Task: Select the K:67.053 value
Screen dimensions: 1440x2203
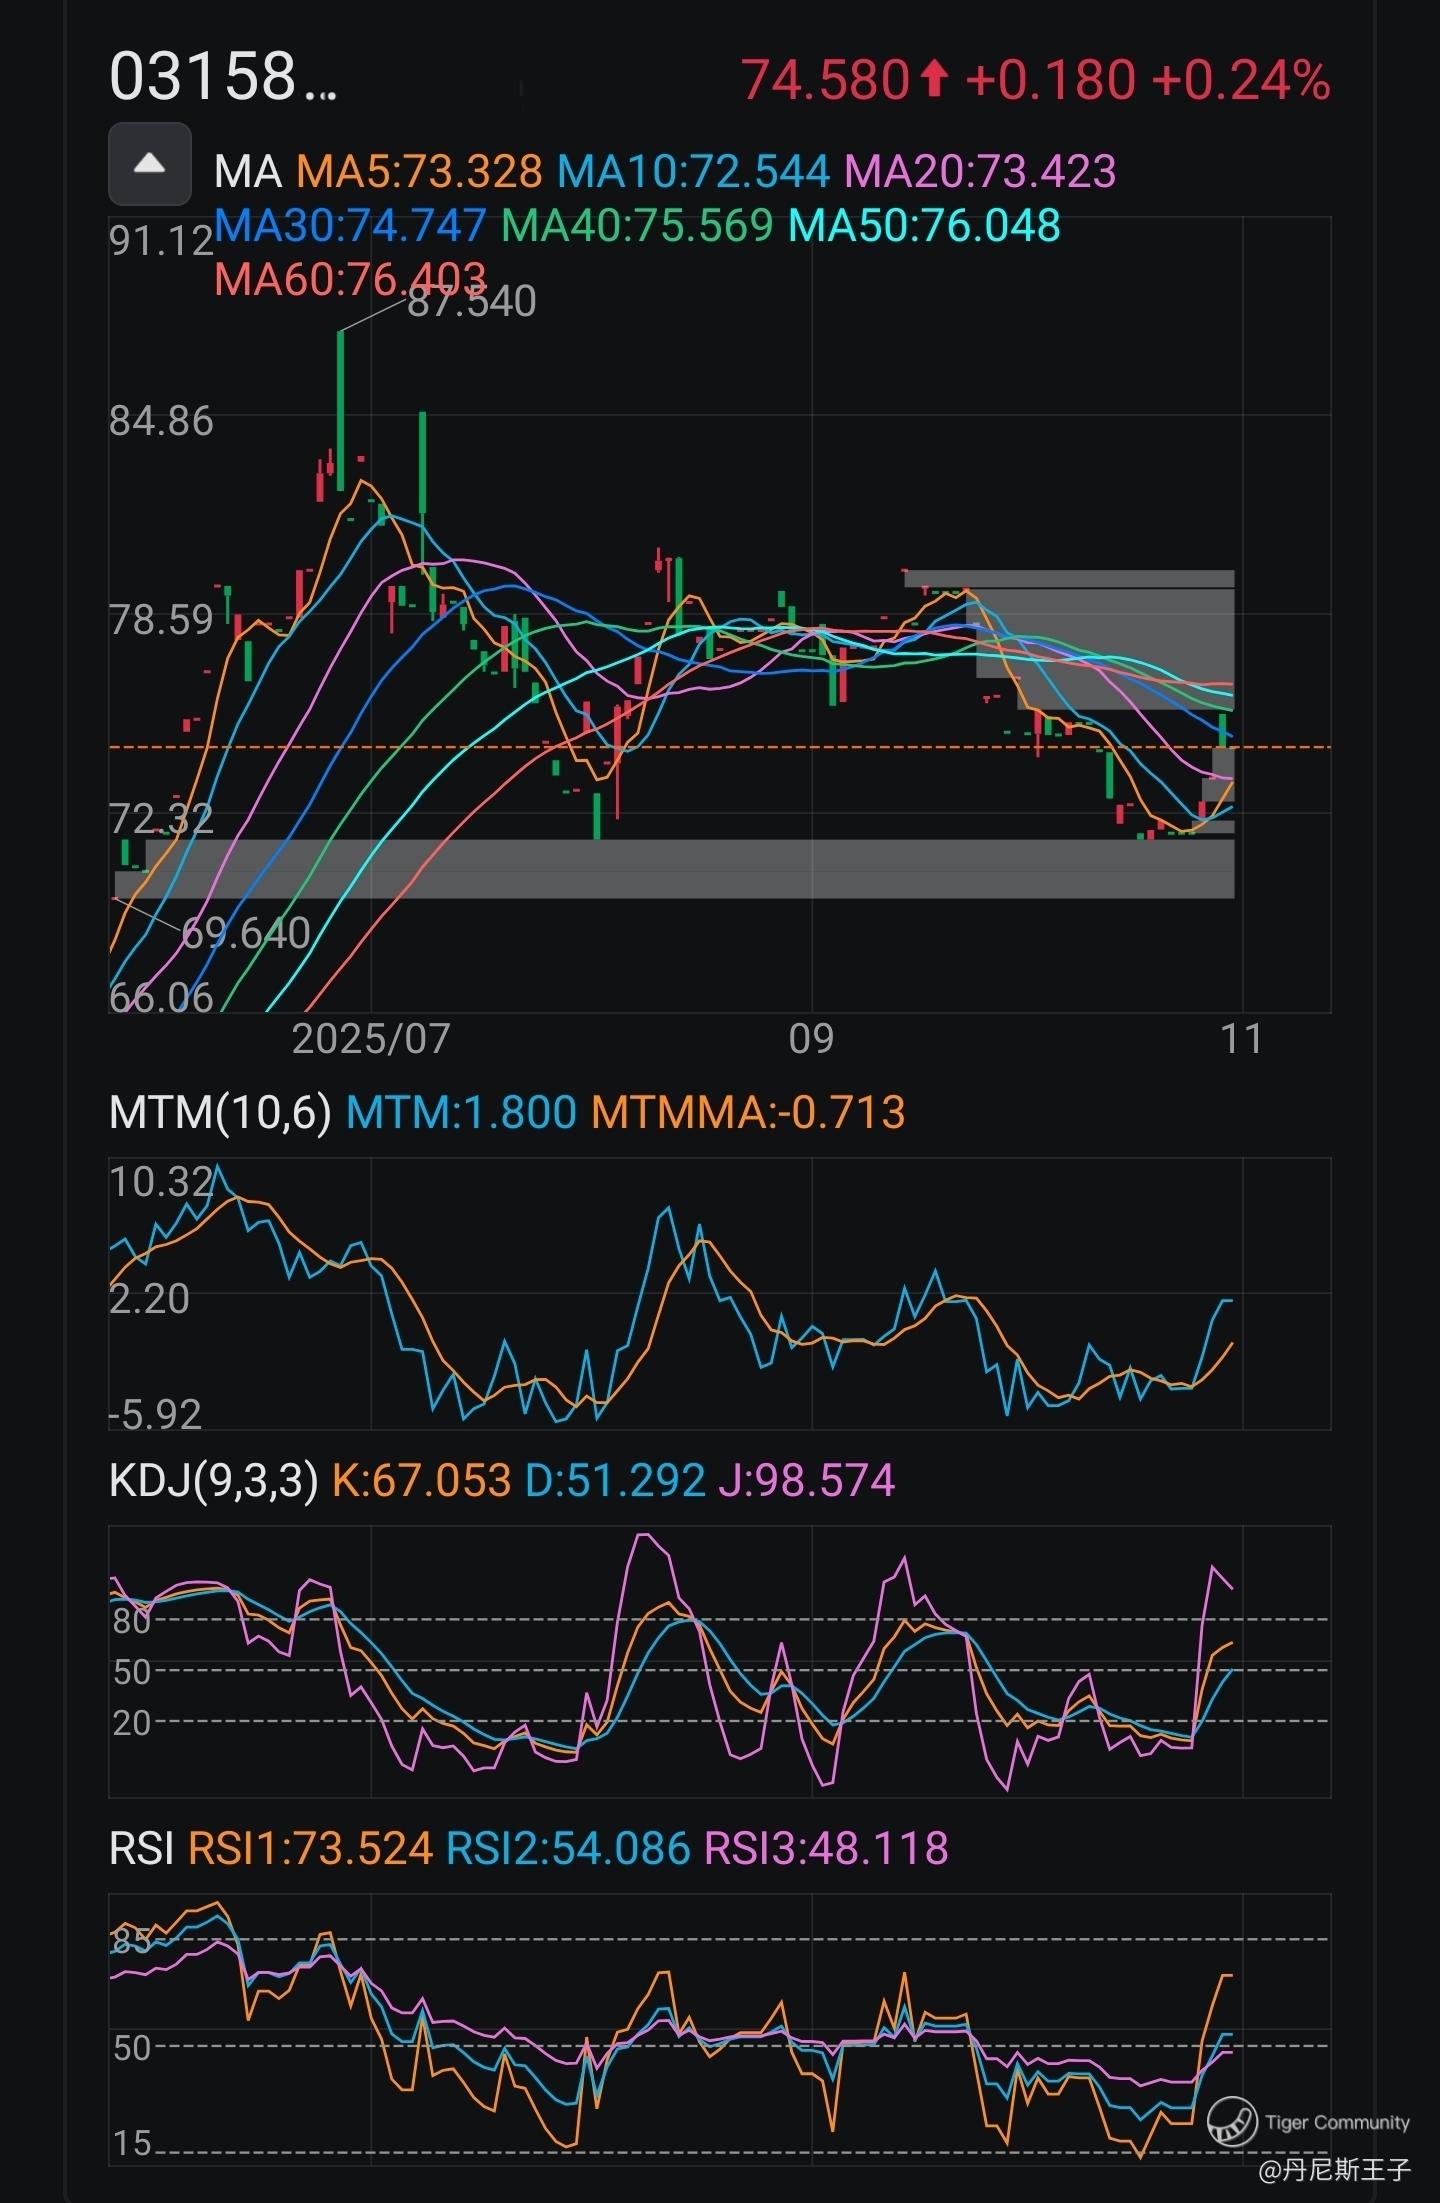Action: [421, 1480]
